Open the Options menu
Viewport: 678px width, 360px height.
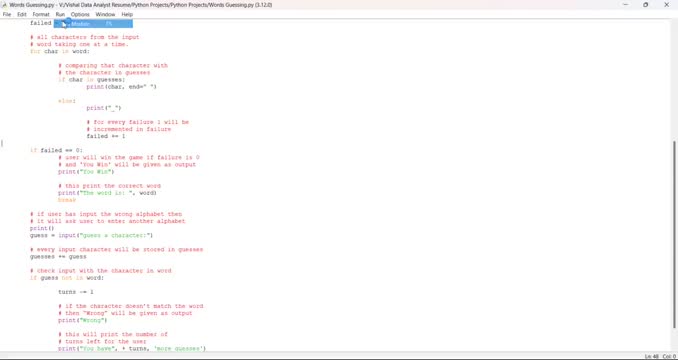[x=80, y=14]
